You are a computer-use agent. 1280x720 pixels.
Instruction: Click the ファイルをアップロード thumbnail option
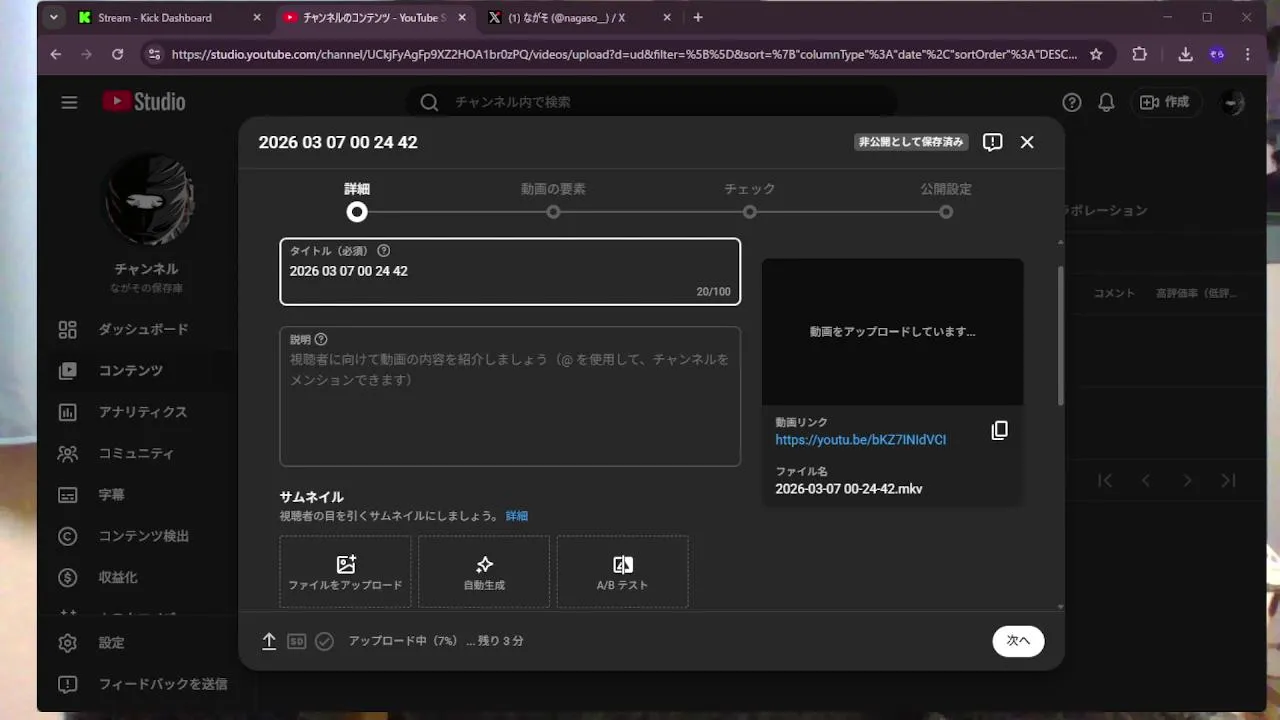(345, 572)
